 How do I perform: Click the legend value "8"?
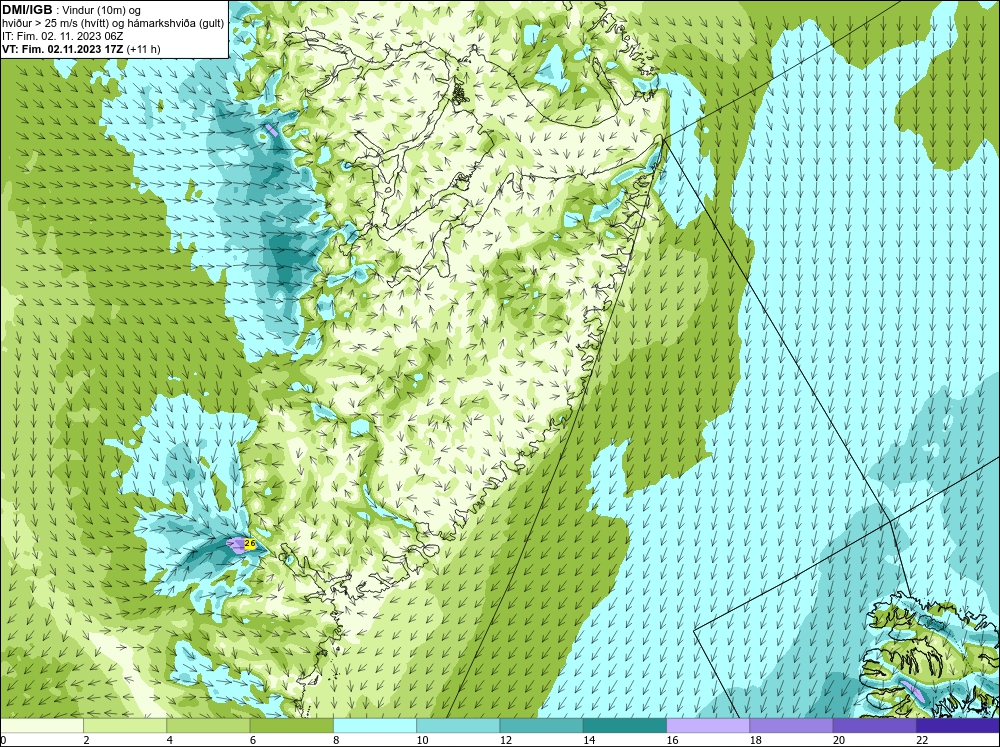click(x=336, y=740)
